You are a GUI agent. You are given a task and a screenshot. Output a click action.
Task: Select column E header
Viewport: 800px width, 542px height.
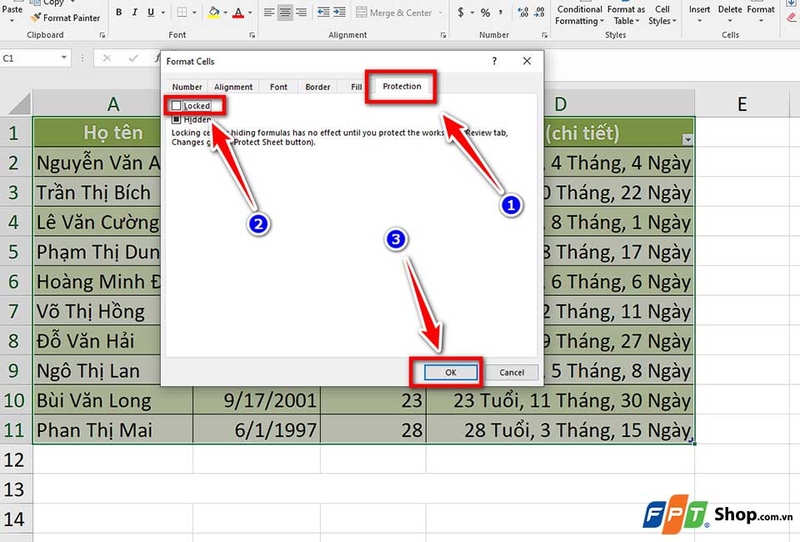coord(742,104)
